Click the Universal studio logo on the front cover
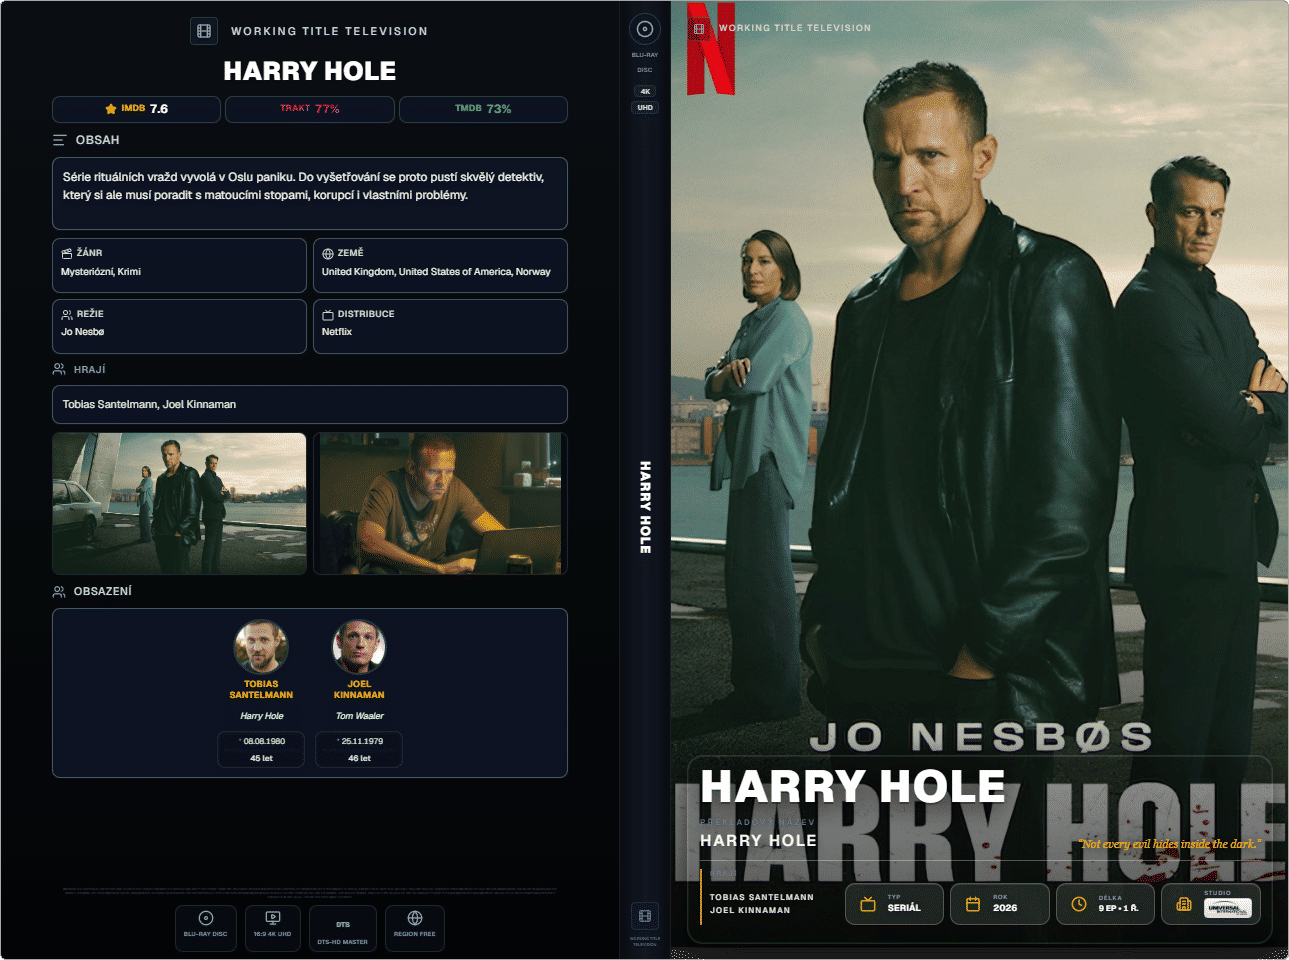 pyautogui.click(x=1227, y=909)
